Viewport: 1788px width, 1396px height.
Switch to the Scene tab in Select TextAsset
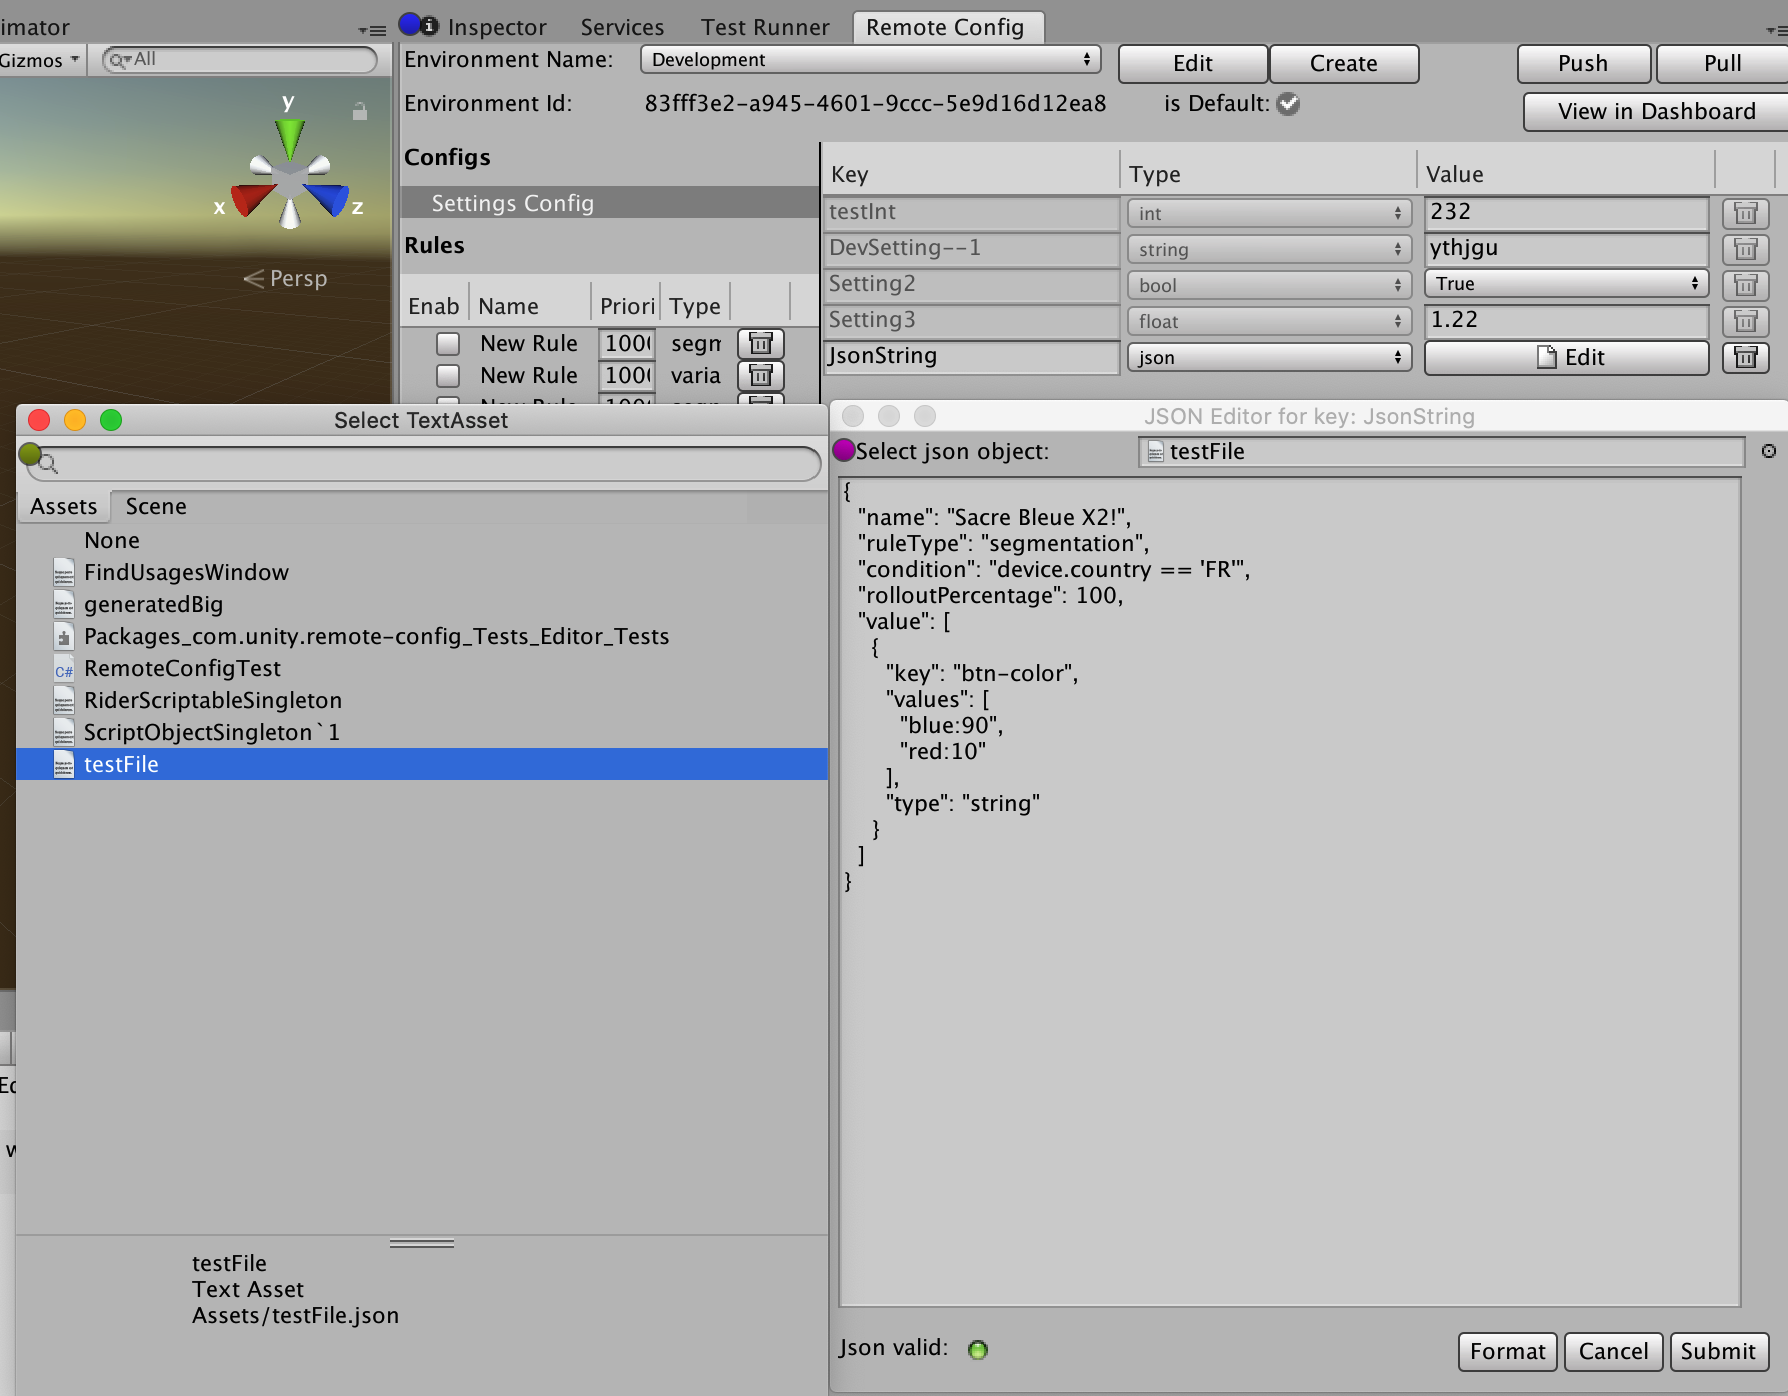click(154, 506)
